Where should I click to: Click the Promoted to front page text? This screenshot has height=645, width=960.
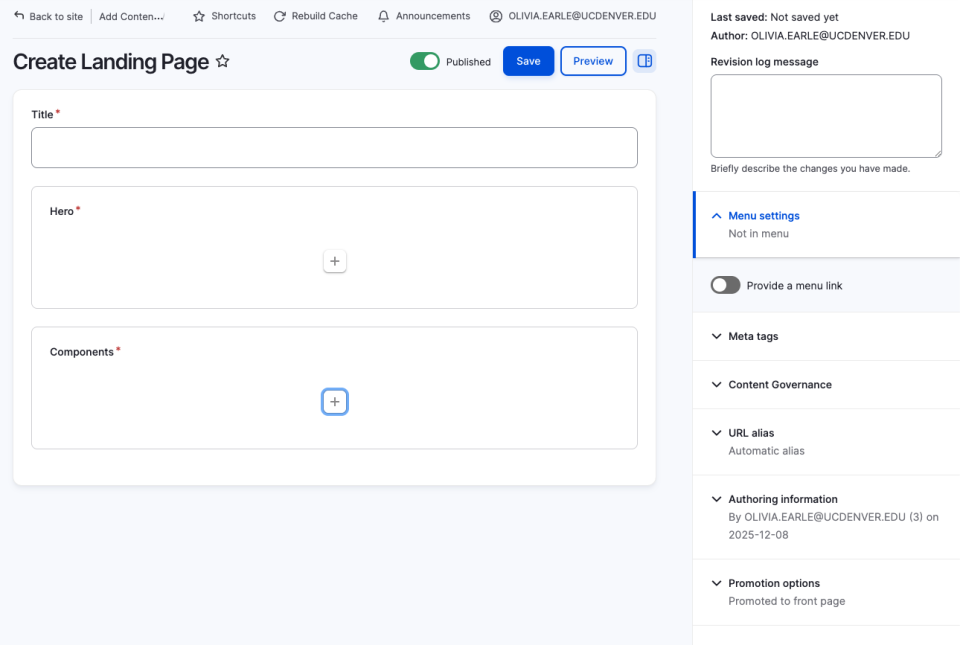tap(787, 602)
